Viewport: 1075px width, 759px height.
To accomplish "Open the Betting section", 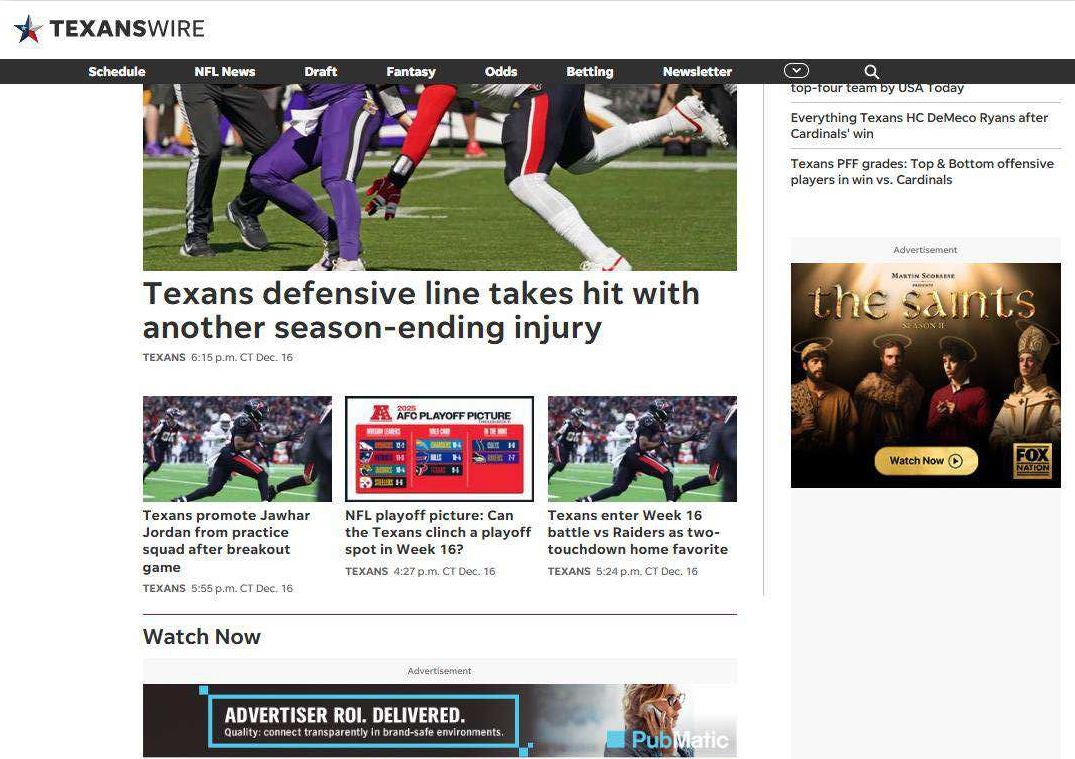I will (x=590, y=72).
